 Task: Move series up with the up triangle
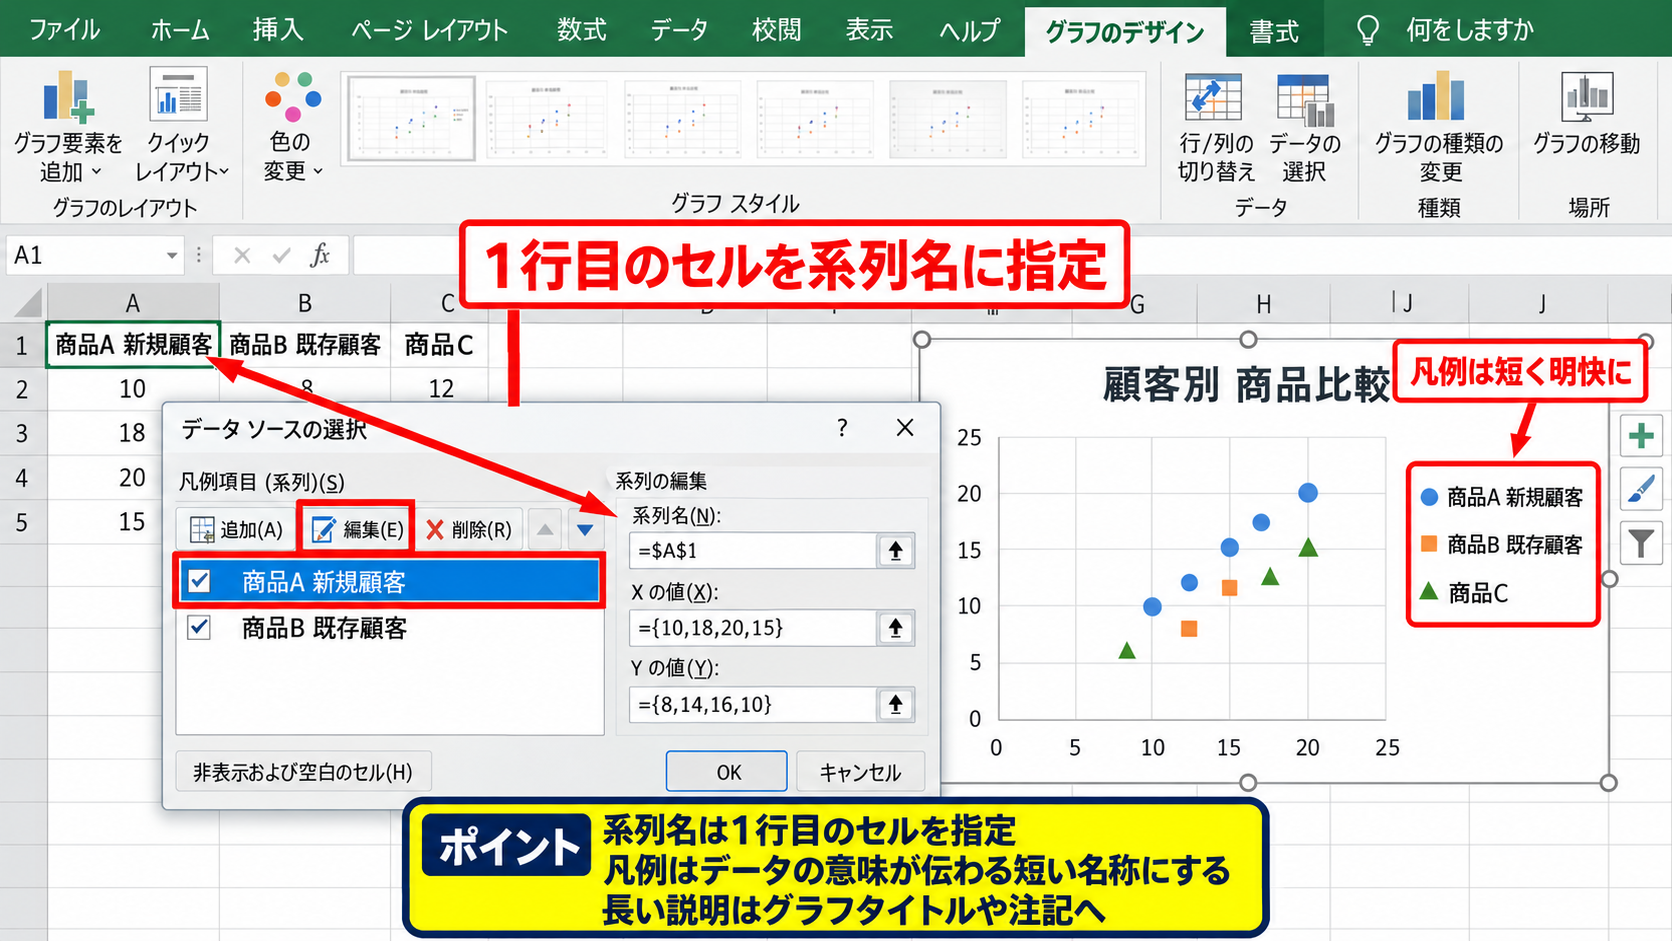click(545, 529)
